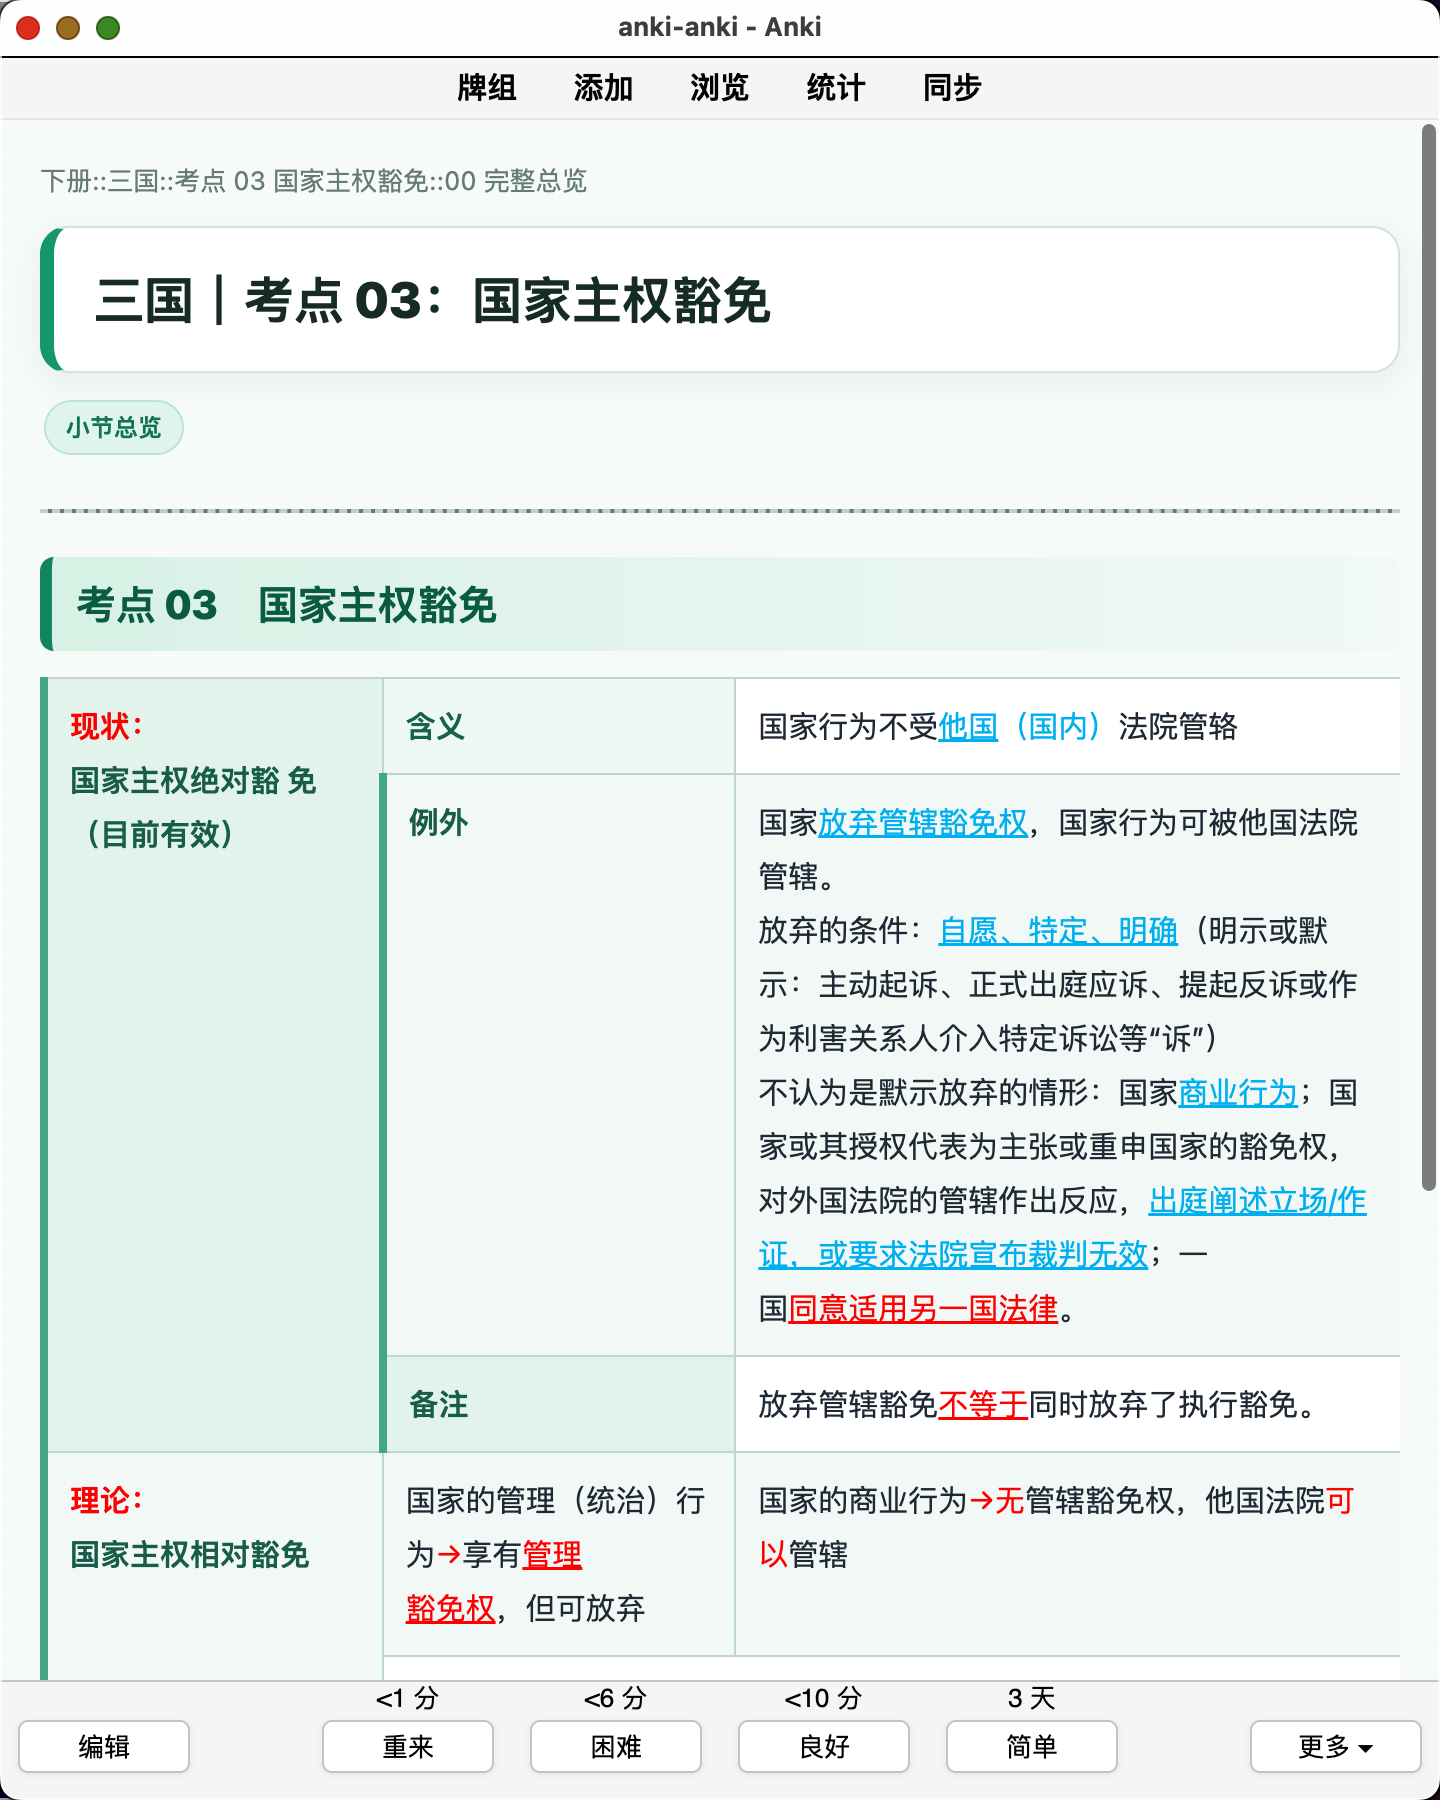Click the card title 三国｜考点 03

click(432, 301)
